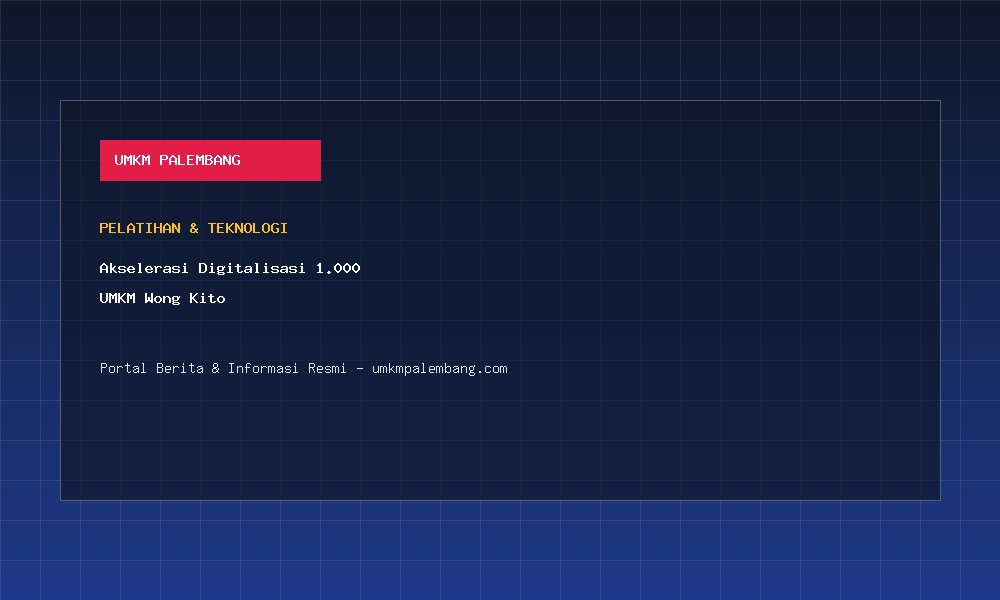Click the word Informasi in footer text
The height and width of the screenshot is (600, 1000).
tap(263, 369)
